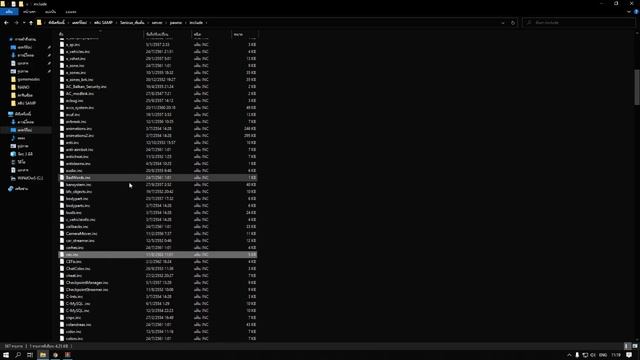Open the View ribbon tab
The height and width of the screenshot is (360, 640).
[71, 12]
